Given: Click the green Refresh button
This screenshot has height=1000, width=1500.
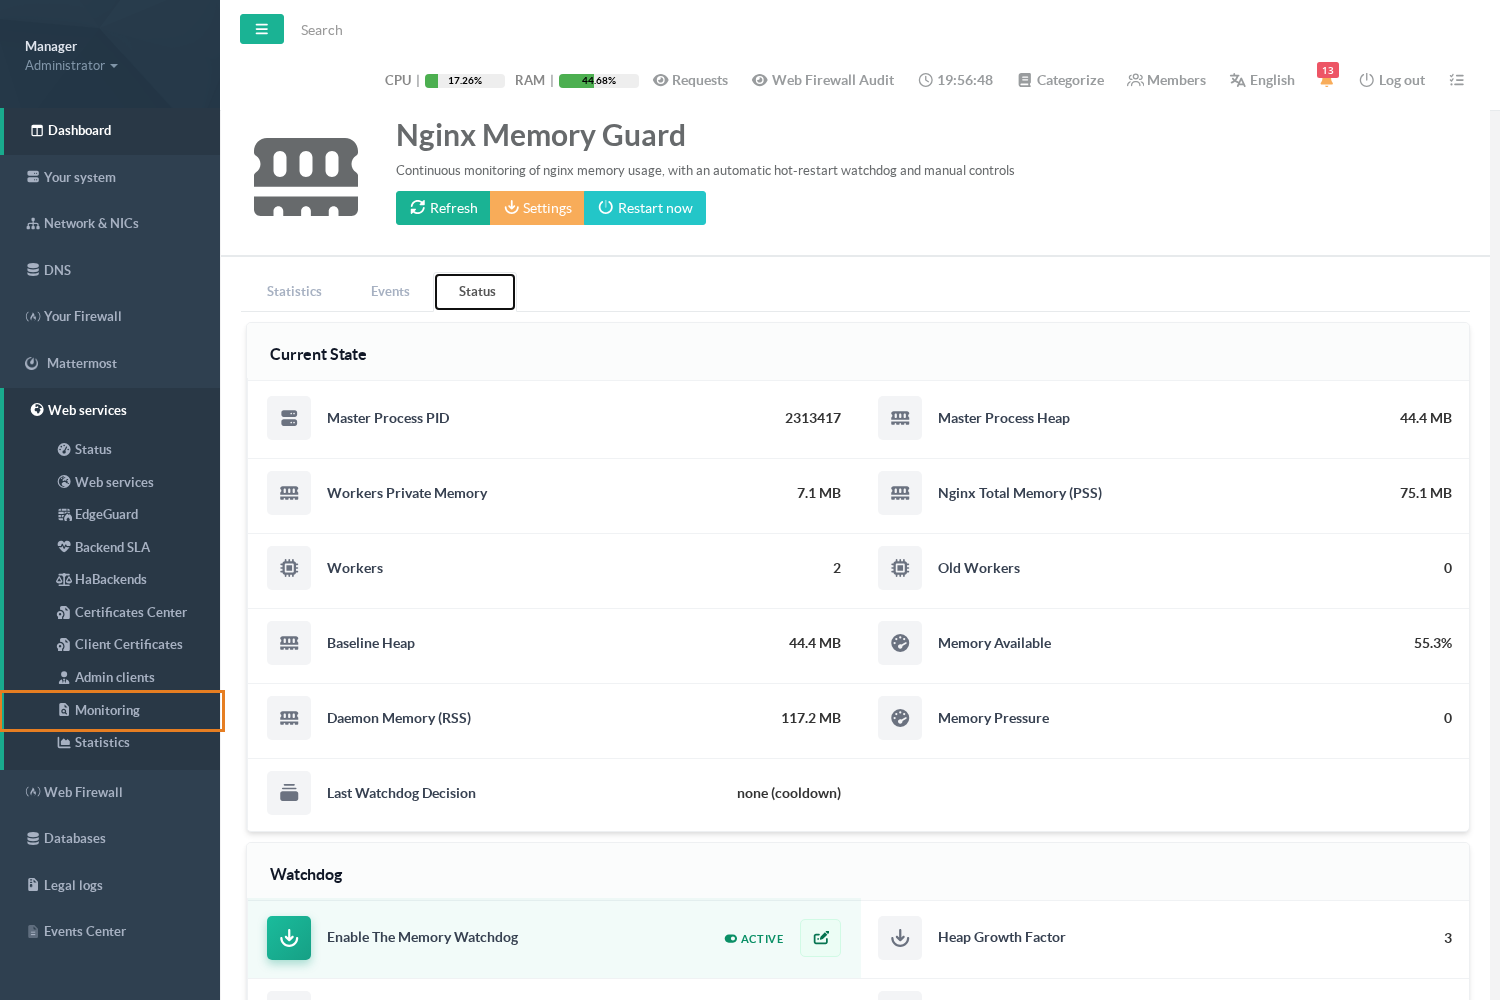Looking at the screenshot, I should click(443, 208).
